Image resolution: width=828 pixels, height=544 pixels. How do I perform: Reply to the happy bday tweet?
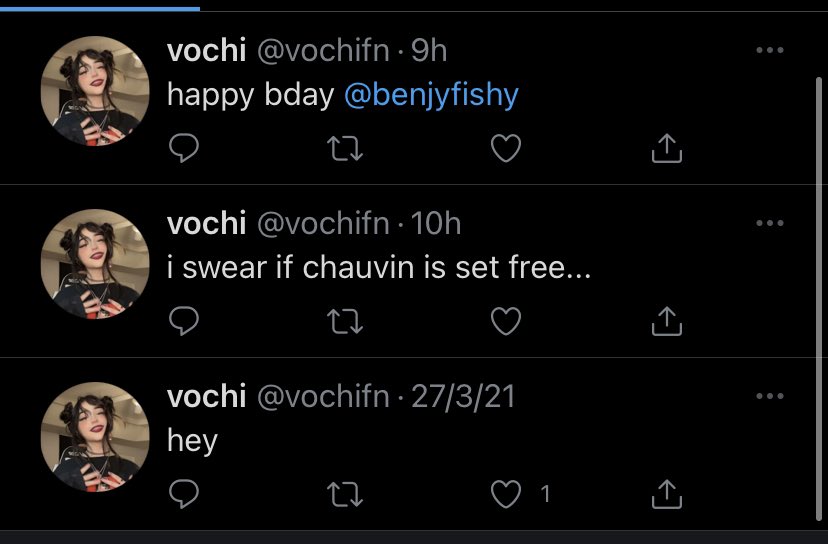point(184,149)
